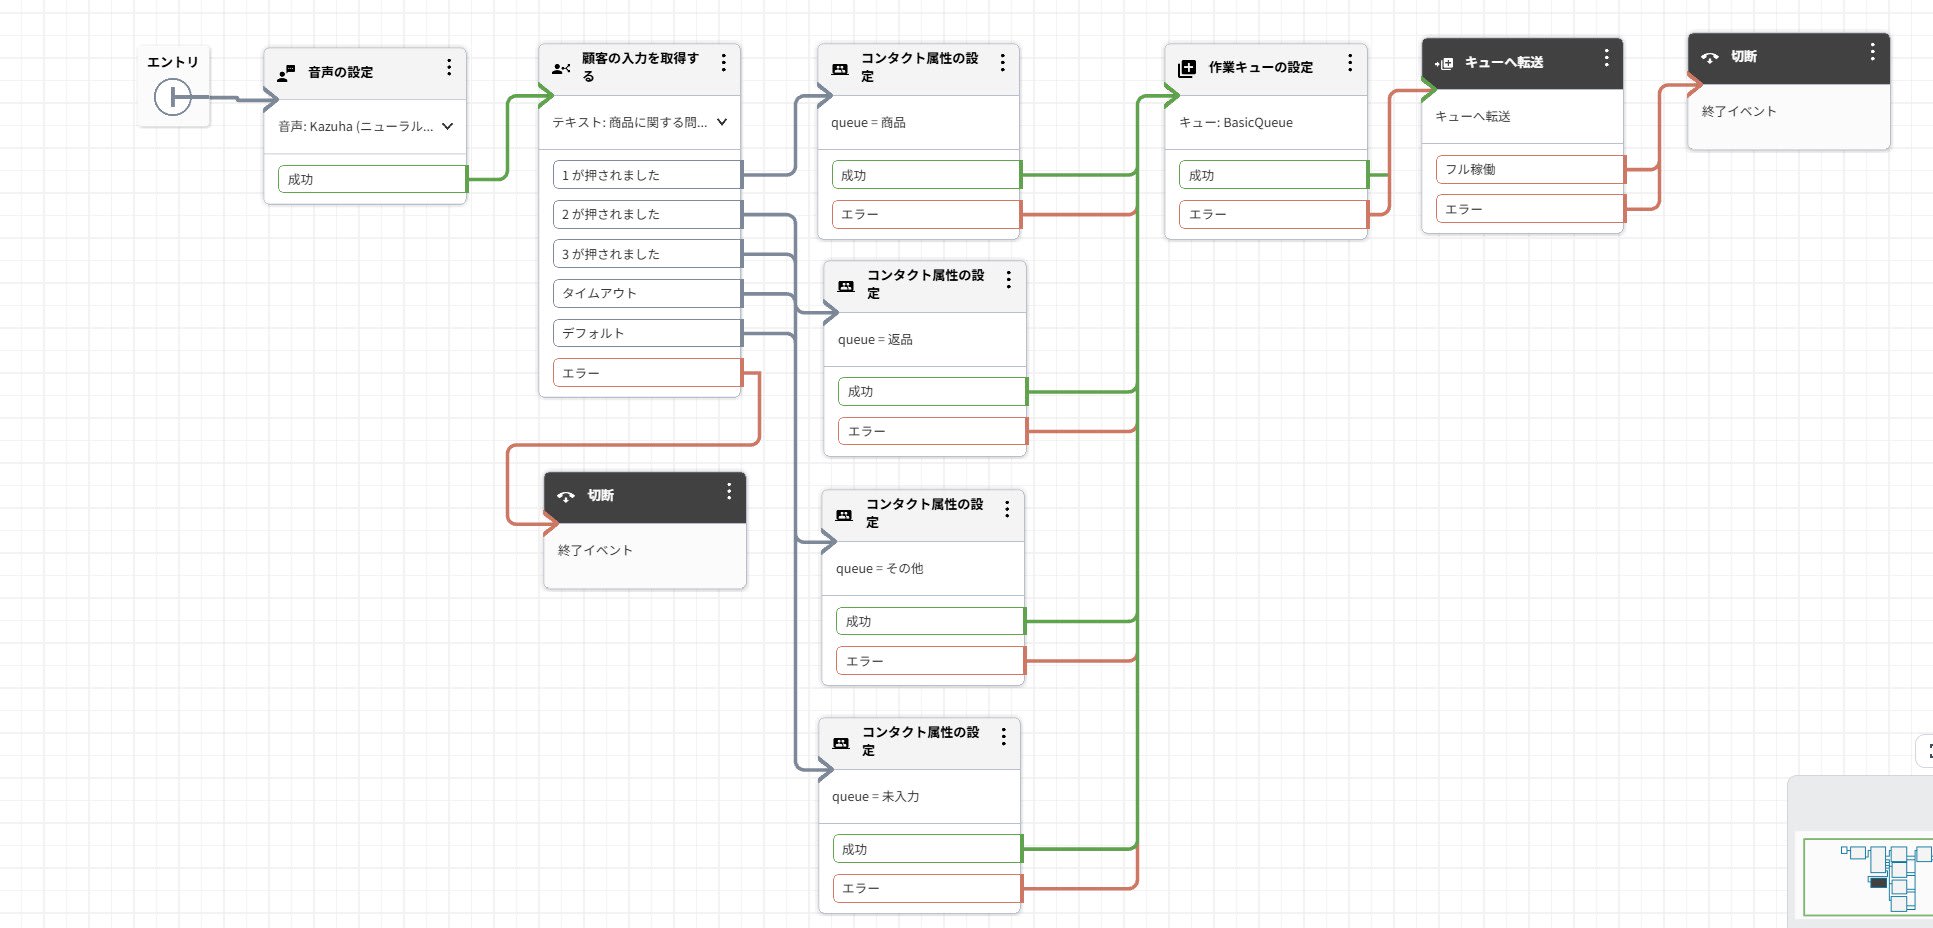The image size is (1933, 928).
Task: Click the contact attribute icon of queue = 返品 block
Action: tap(846, 286)
